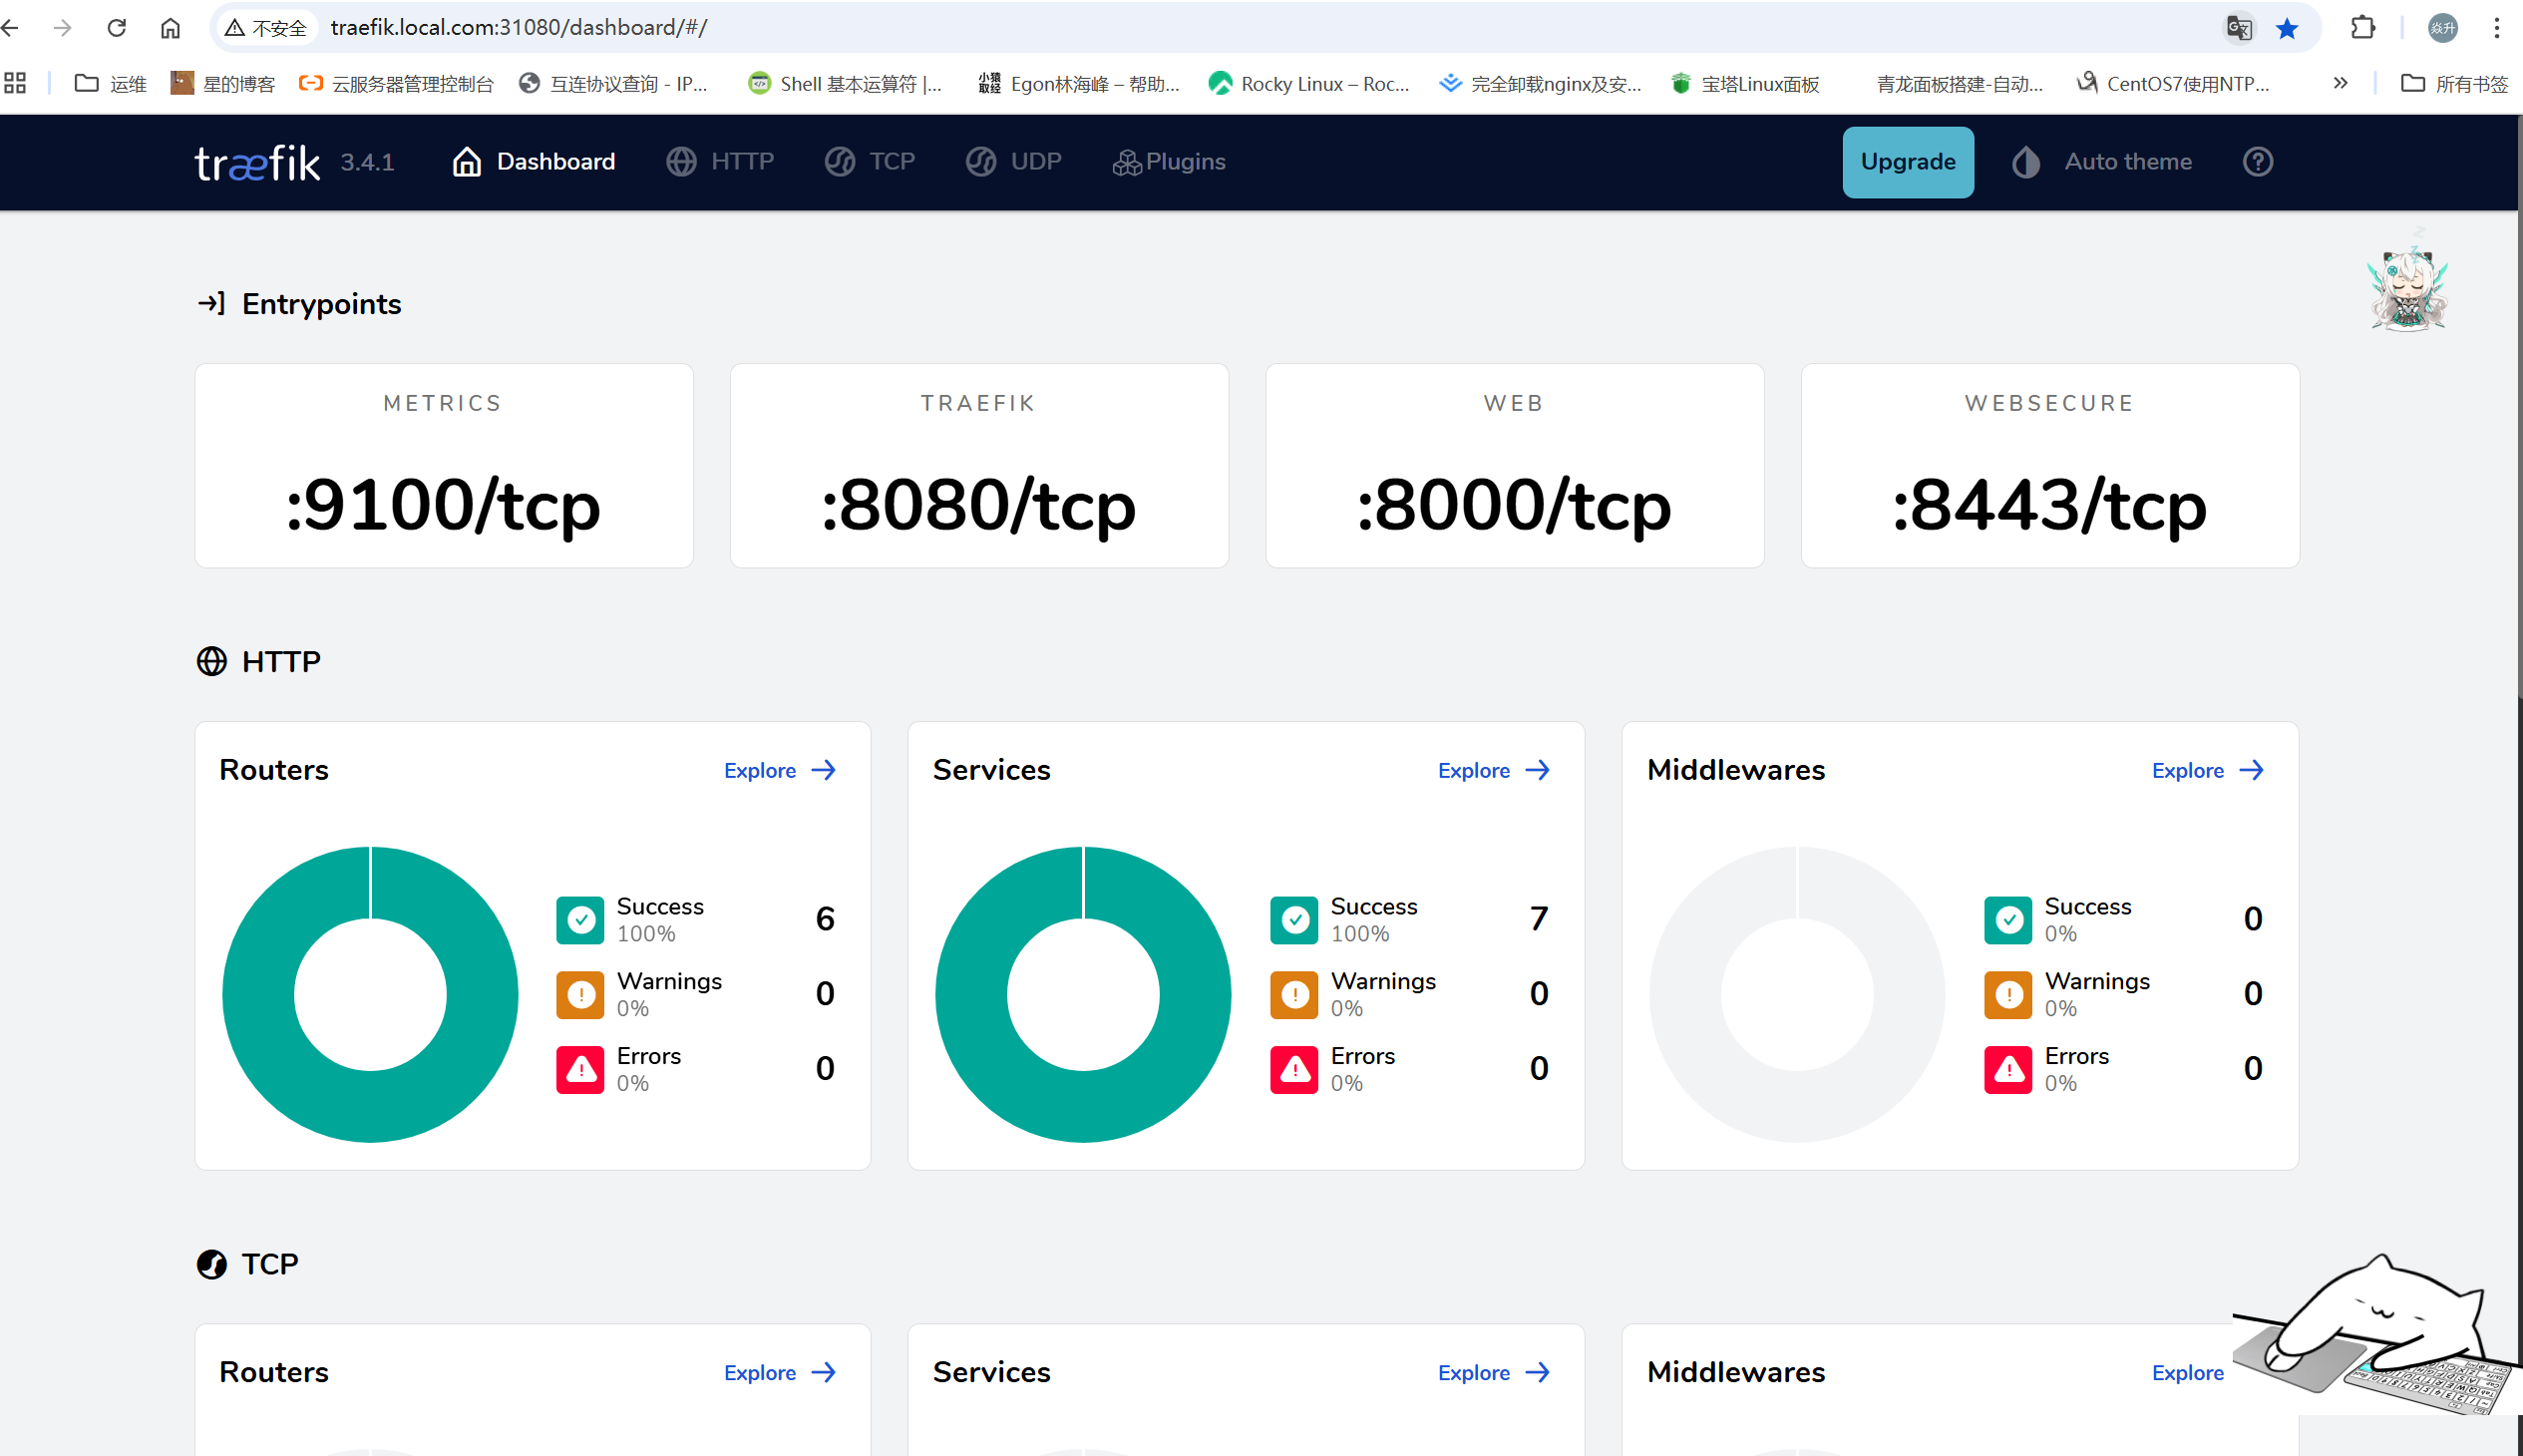
Task: Open the CentOS7使用NTP bookmark
Action: (x=2173, y=84)
